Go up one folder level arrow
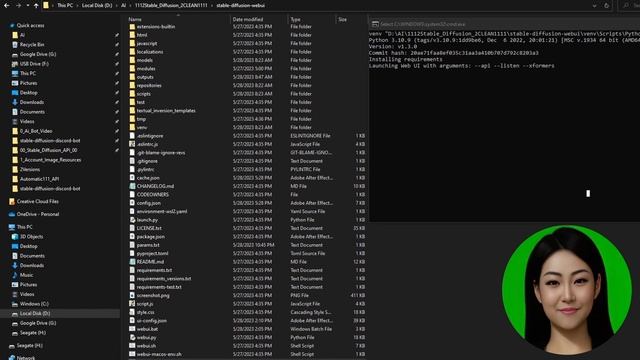640x360 pixels. point(36,6)
